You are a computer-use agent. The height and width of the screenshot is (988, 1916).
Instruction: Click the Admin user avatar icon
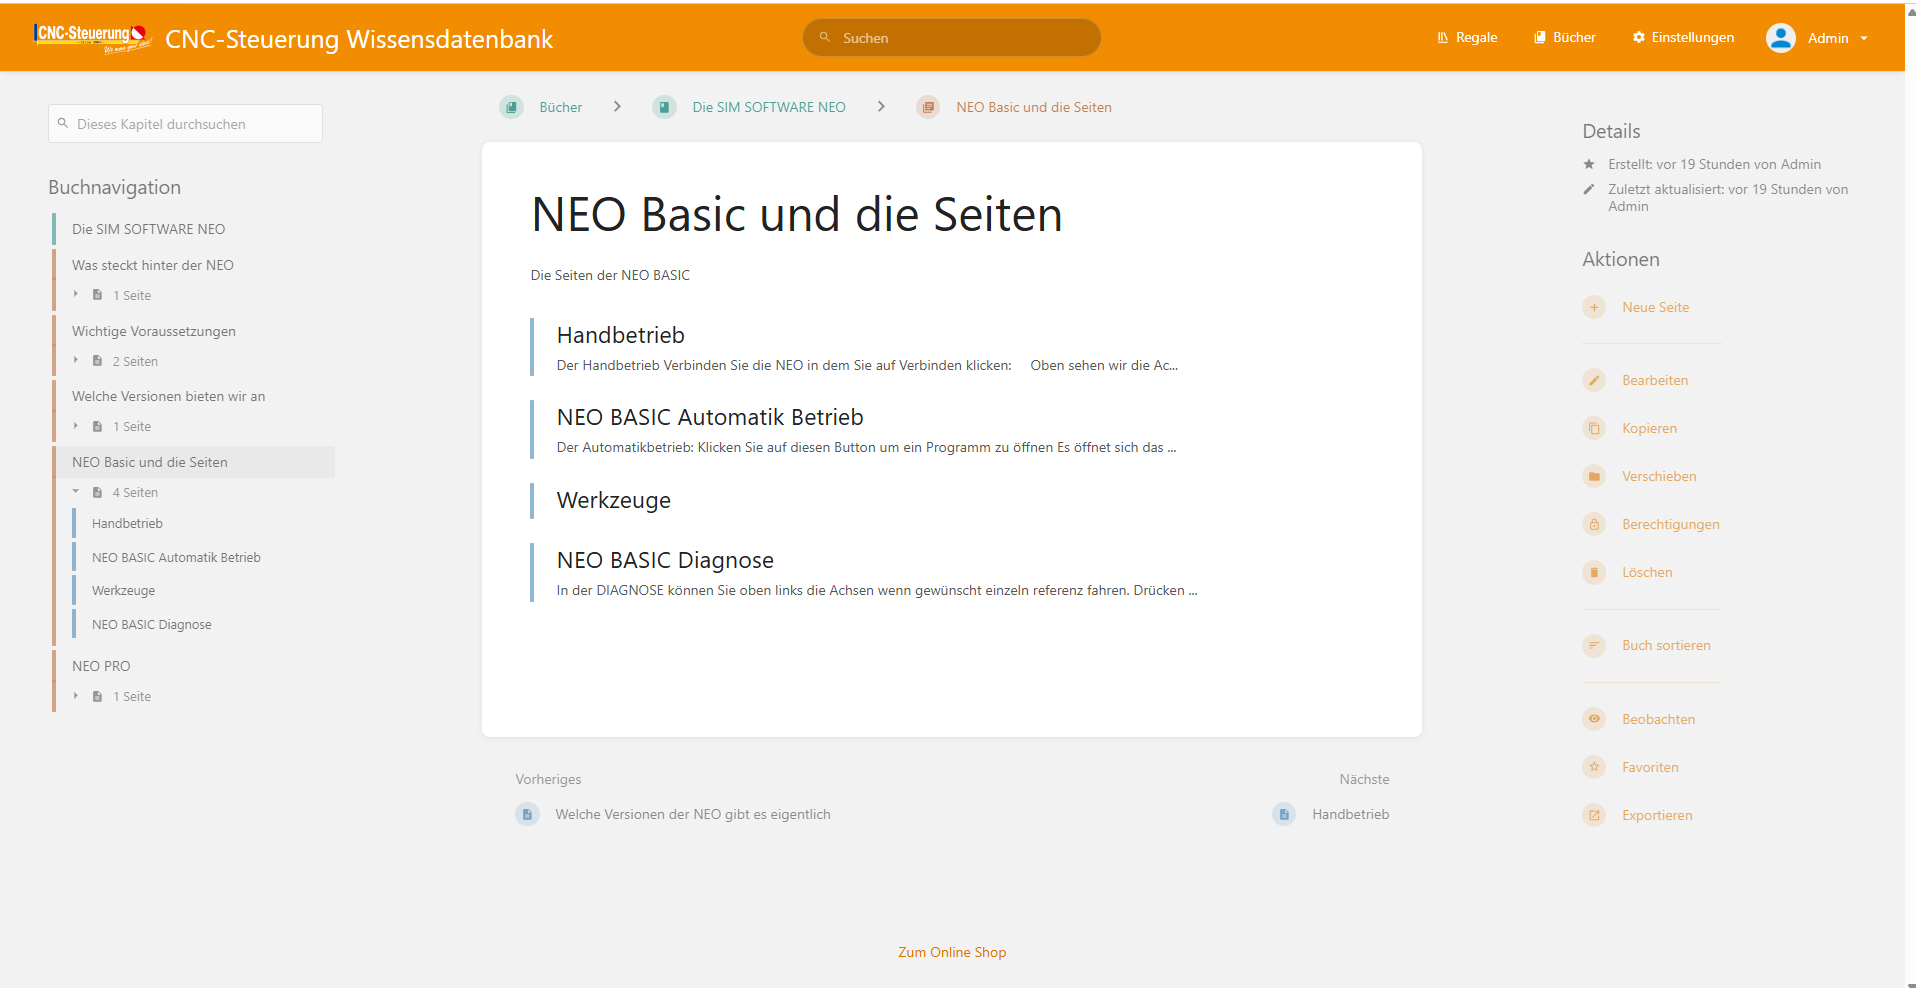(x=1781, y=38)
